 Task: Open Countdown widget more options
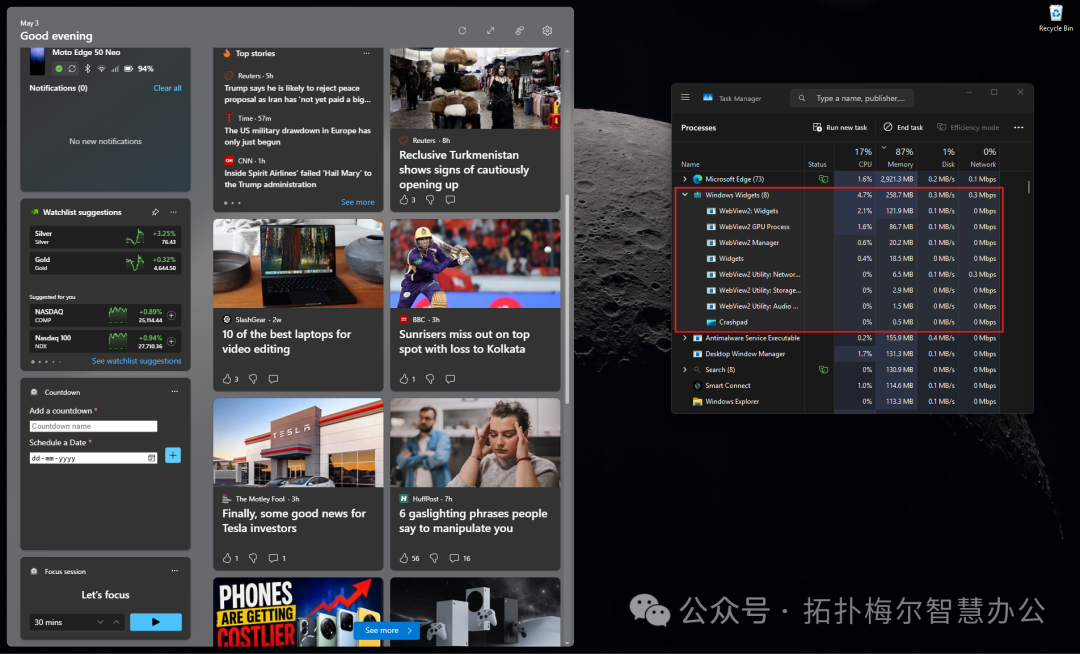175,392
